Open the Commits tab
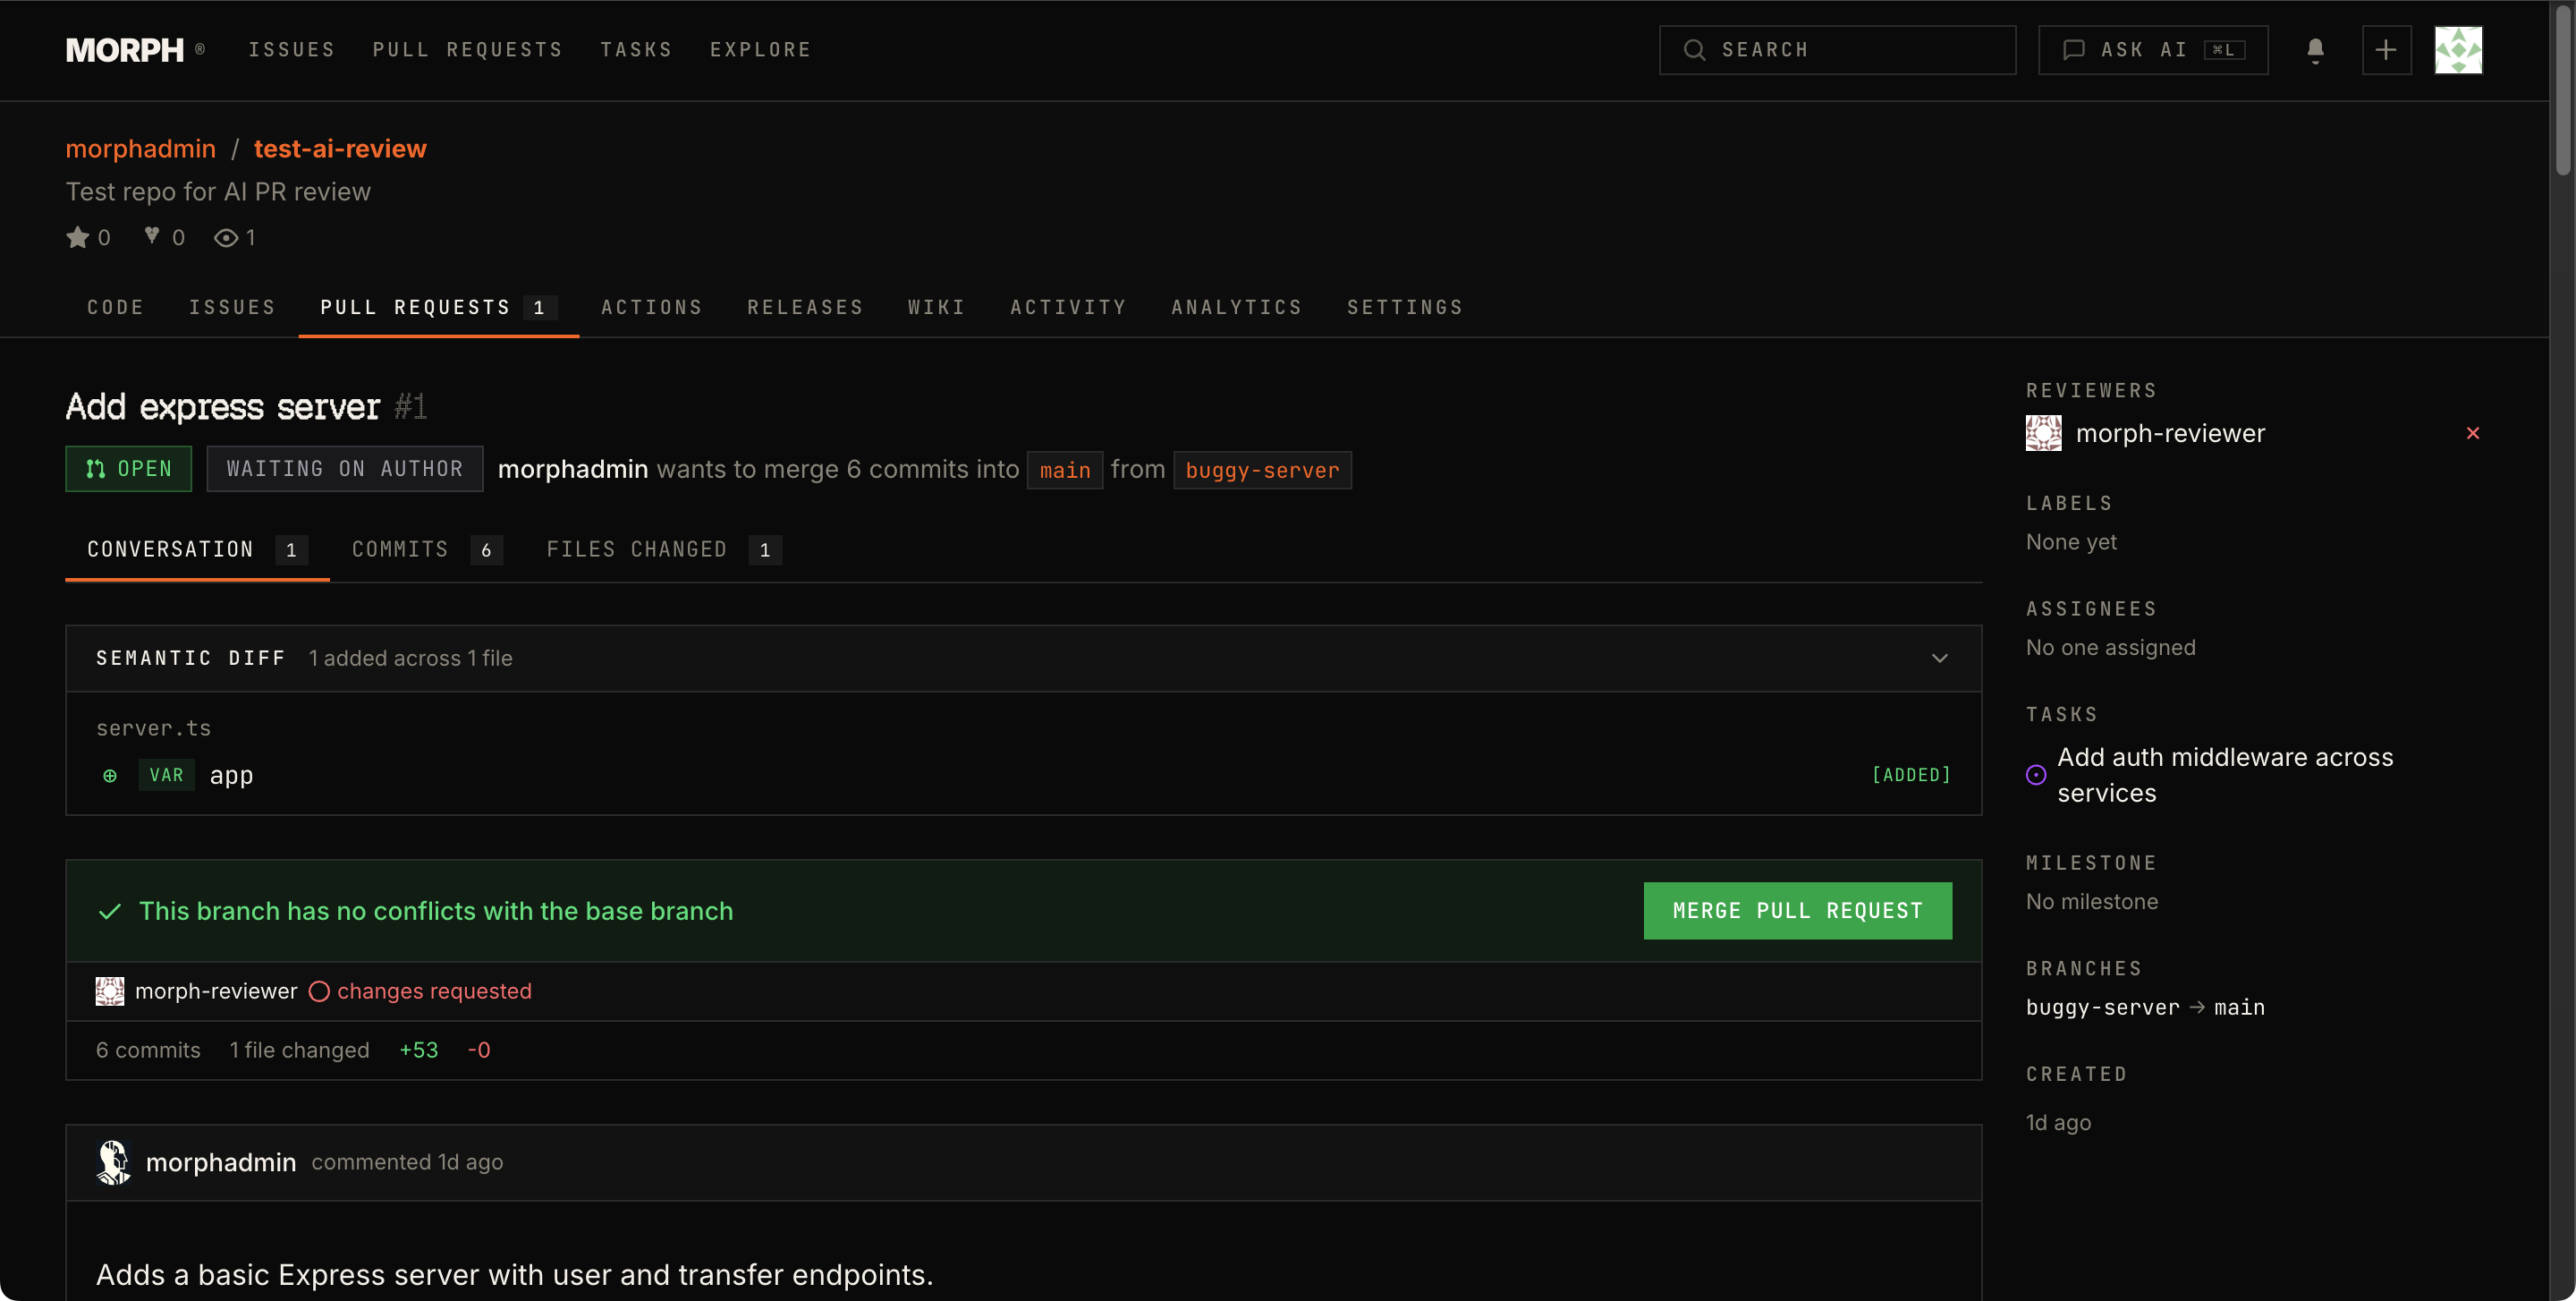Viewport: 2576px width, 1301px height. pyautogui.click(x=399, y=548)
